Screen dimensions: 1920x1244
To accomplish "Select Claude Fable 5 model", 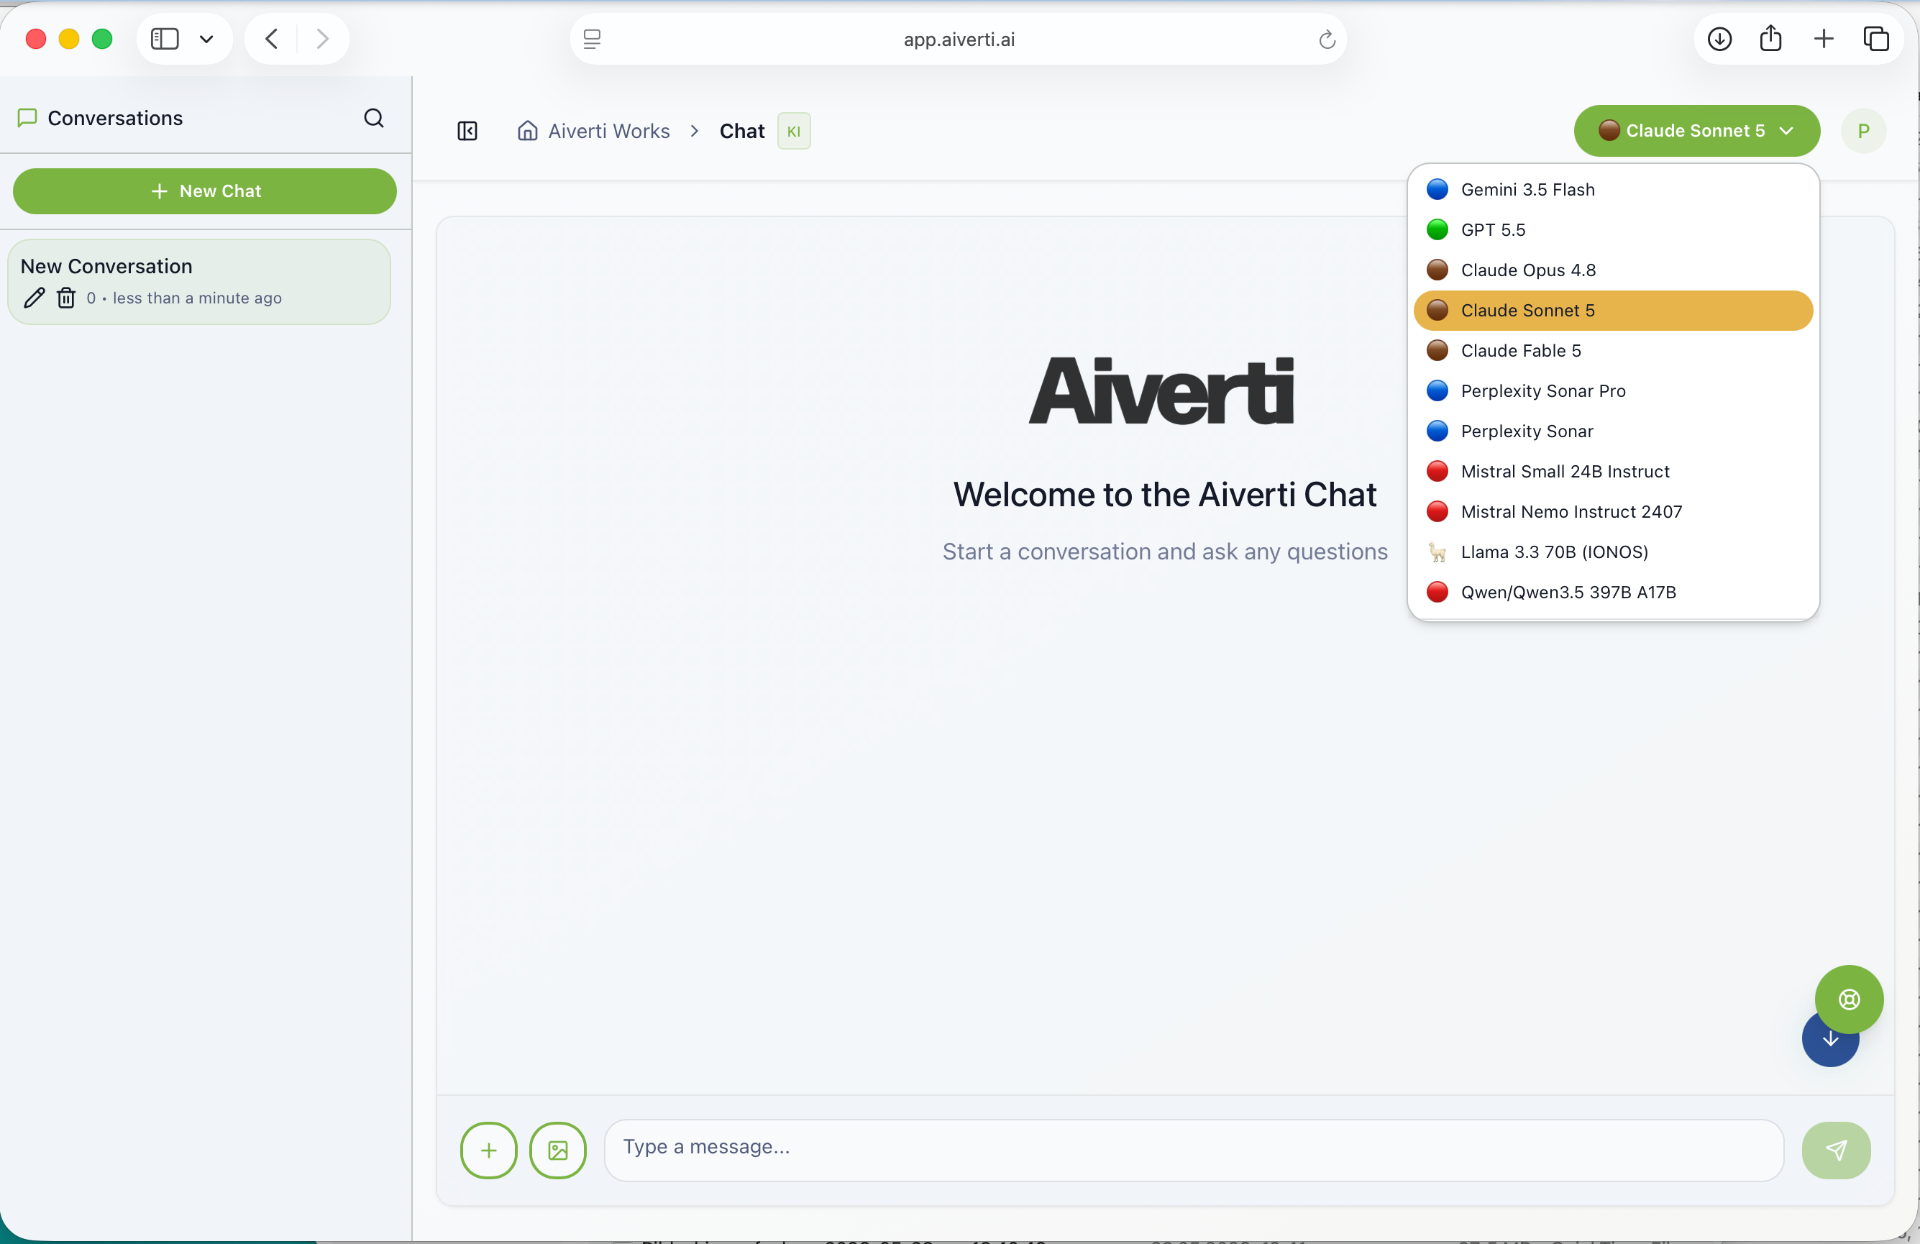I will coord(1613,351).
